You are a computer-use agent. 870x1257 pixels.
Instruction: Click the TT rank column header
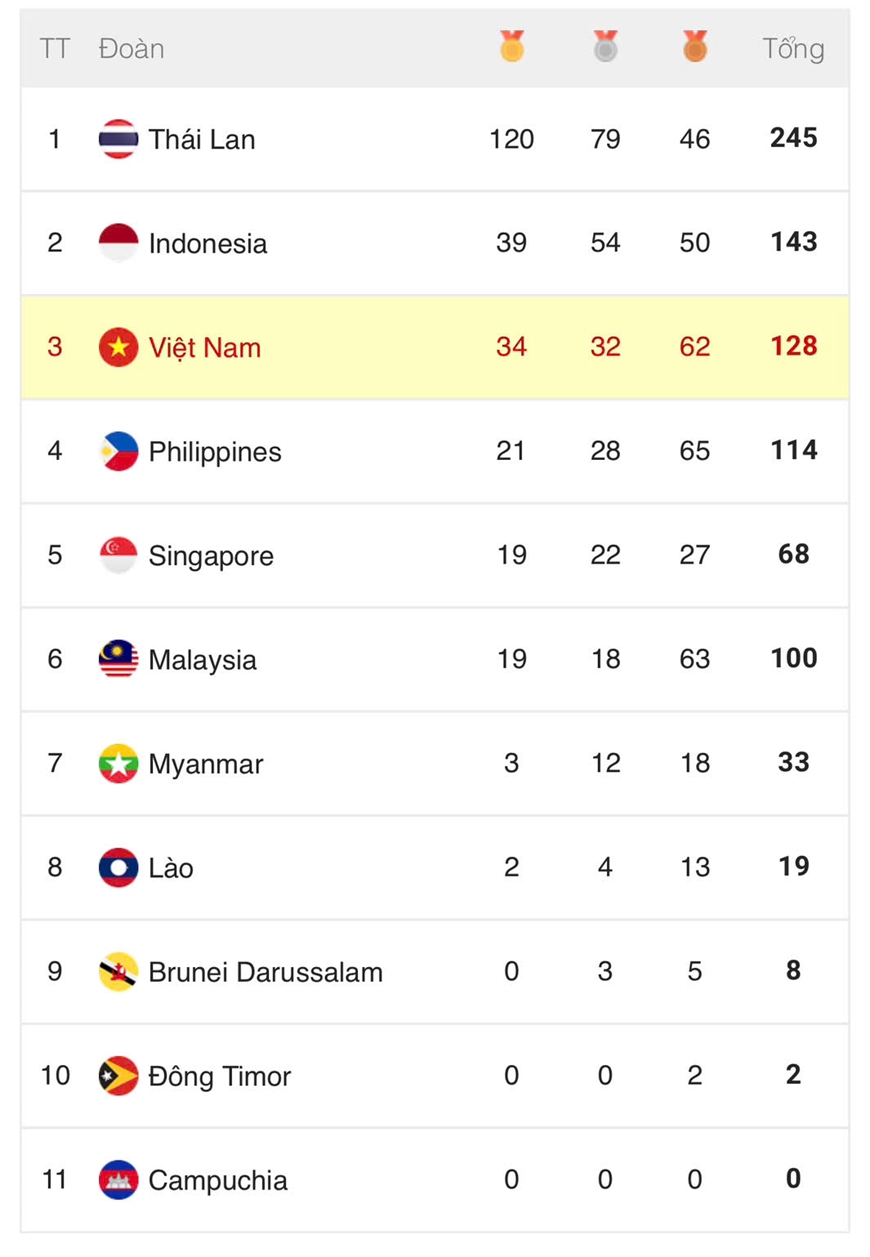pos(54,48)
